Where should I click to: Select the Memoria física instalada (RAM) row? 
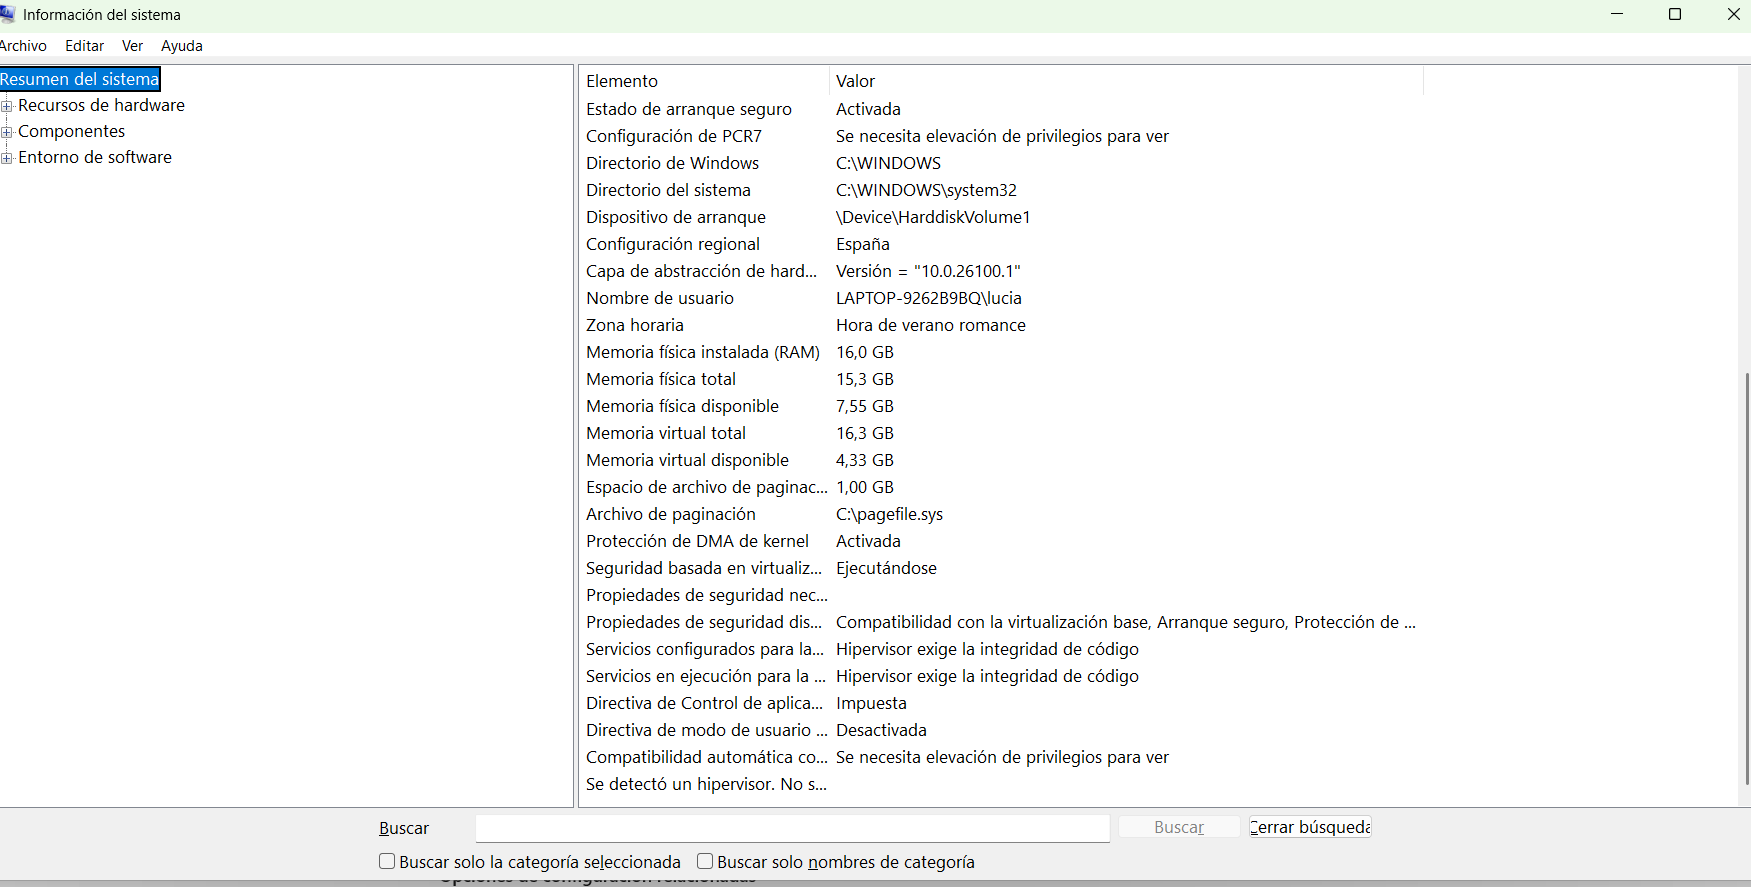pyautogui.click(x=1001, y=352)
